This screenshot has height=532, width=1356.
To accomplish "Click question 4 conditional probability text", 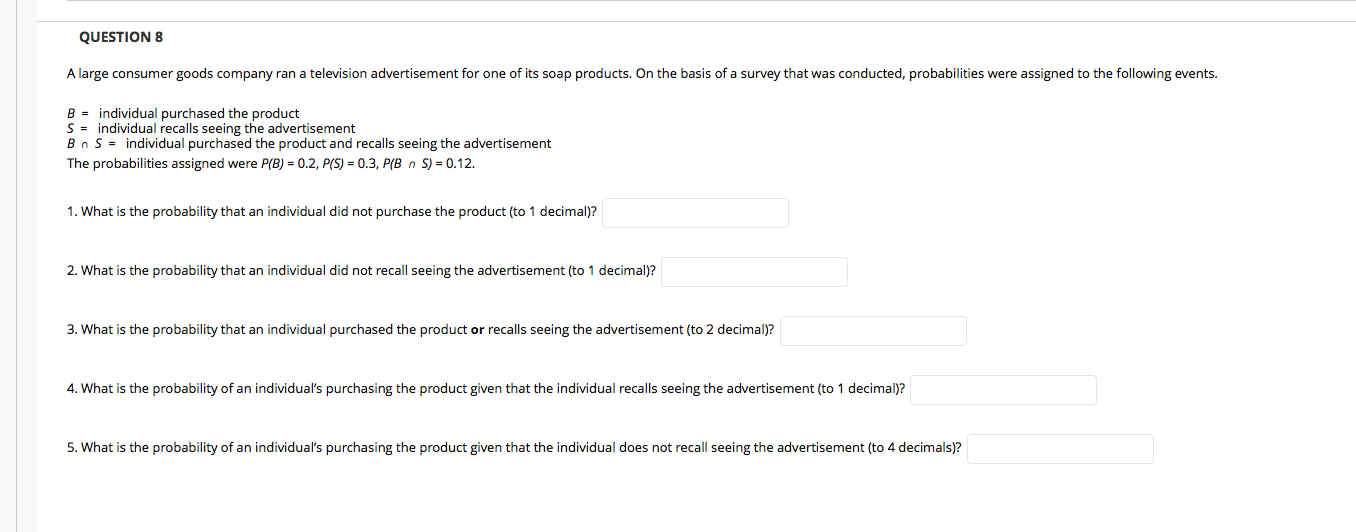I will [x=486, y=389].
